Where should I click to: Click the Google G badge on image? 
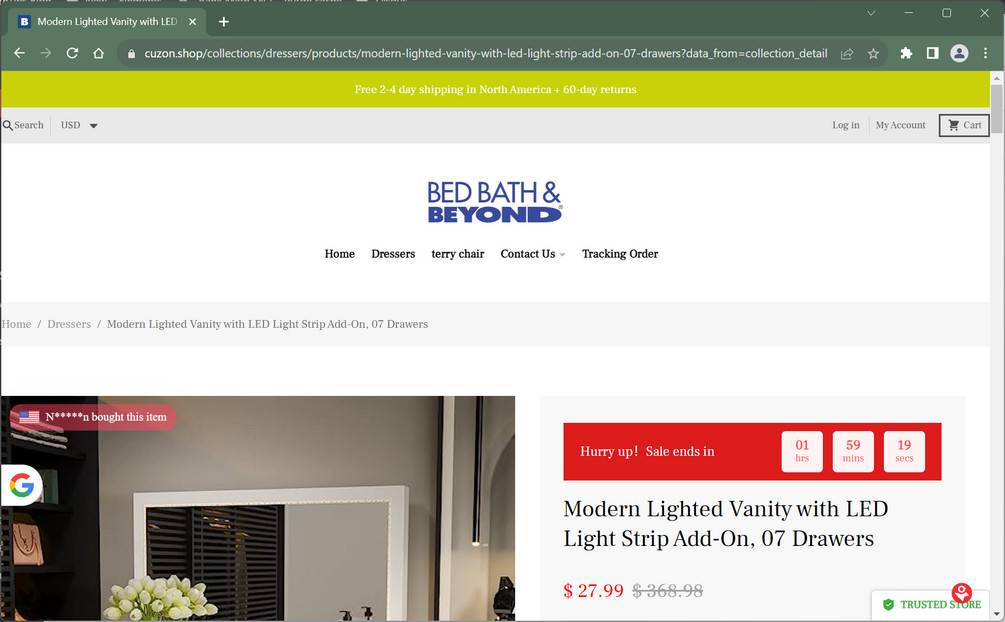(21, 485)
